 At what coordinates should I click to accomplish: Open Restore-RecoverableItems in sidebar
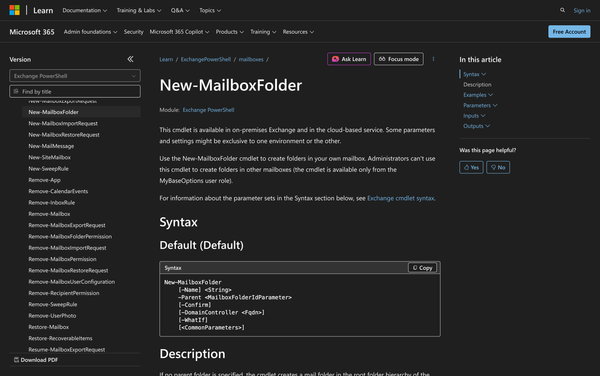[60, 338]
